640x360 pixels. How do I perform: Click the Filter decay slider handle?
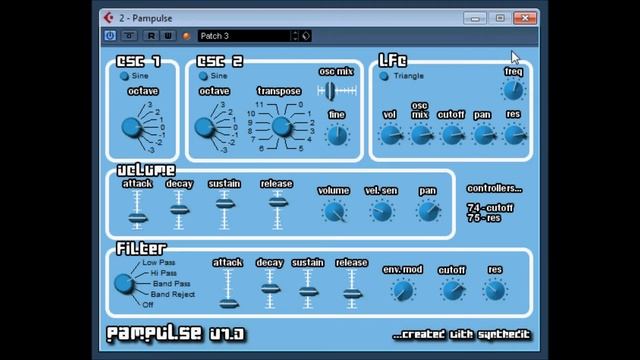[x=270, y=289]
